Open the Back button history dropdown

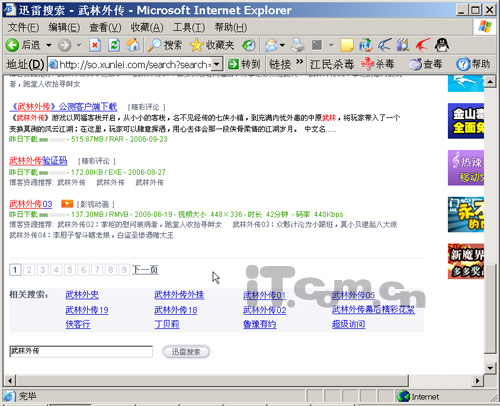tap(49, 45)
